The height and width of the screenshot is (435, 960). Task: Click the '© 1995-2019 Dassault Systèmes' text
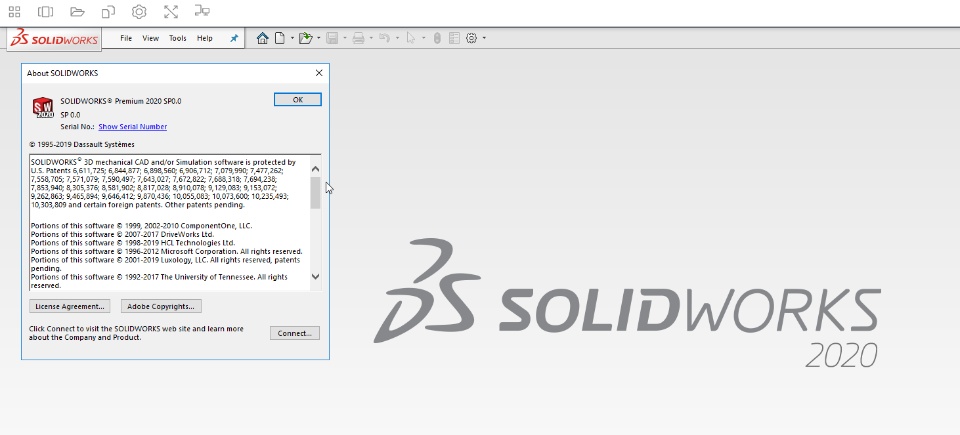click(81, 145)
